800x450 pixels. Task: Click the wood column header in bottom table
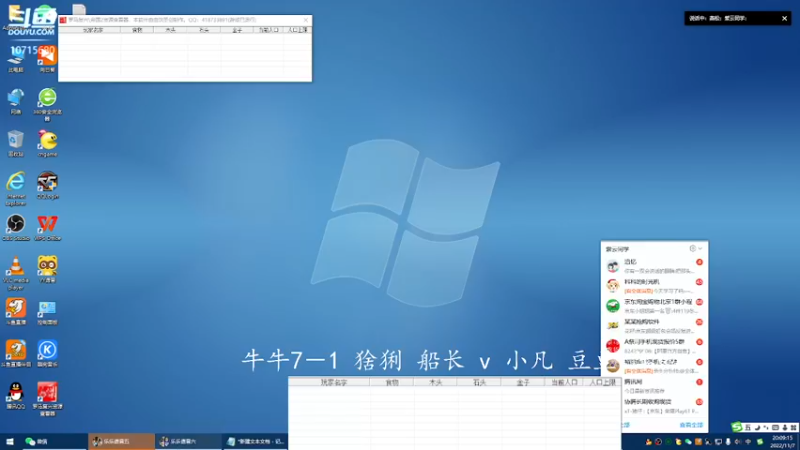[435, 382]
